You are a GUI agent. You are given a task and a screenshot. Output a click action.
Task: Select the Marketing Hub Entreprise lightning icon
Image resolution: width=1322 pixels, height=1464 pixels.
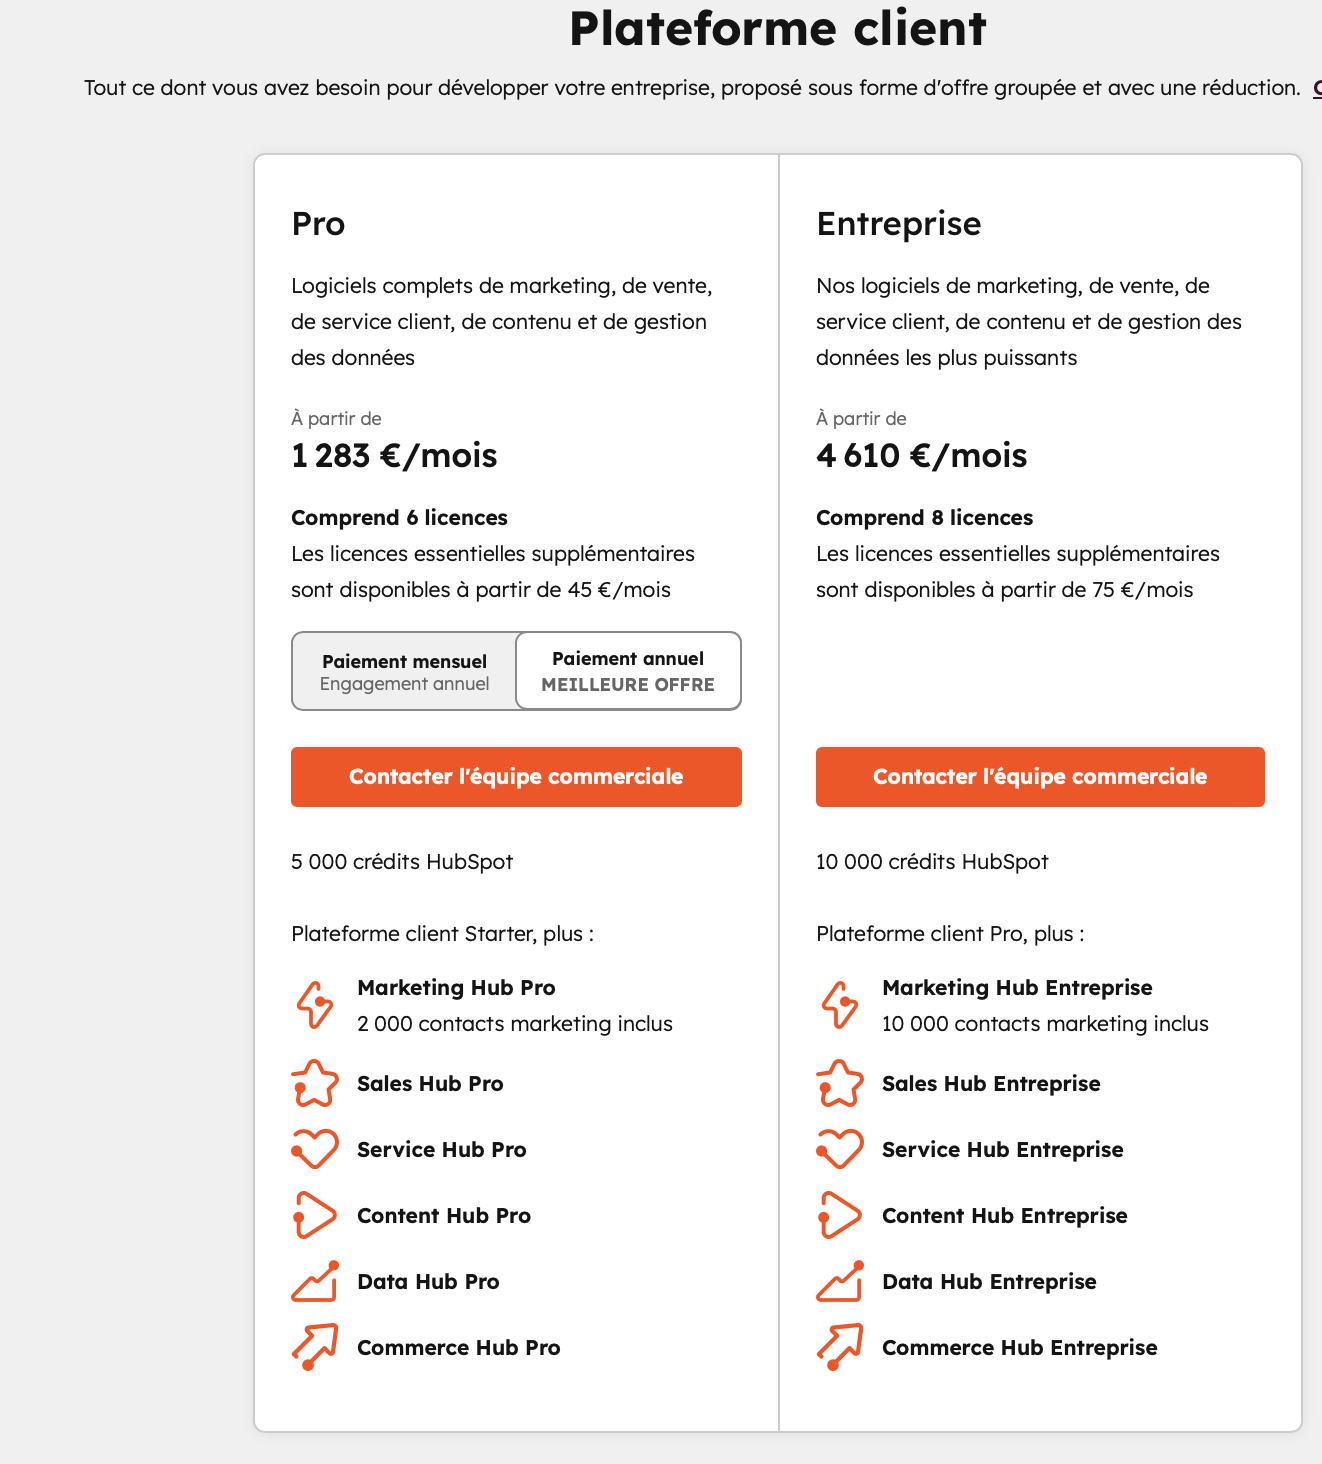point(840,1004)
